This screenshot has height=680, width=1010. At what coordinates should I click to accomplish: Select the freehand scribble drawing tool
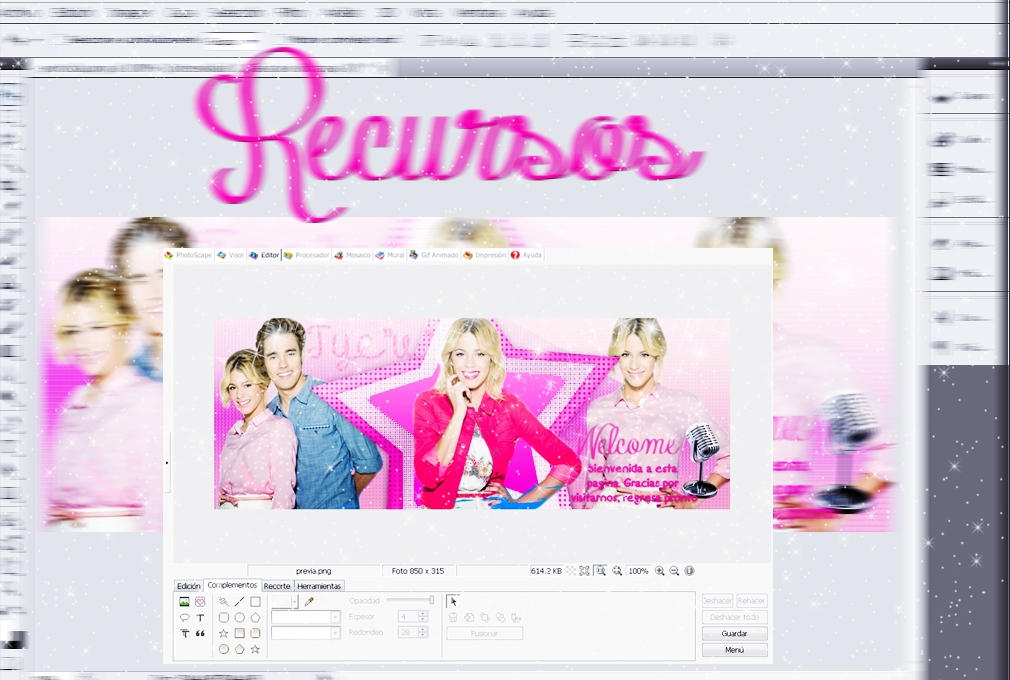[224, 601]
